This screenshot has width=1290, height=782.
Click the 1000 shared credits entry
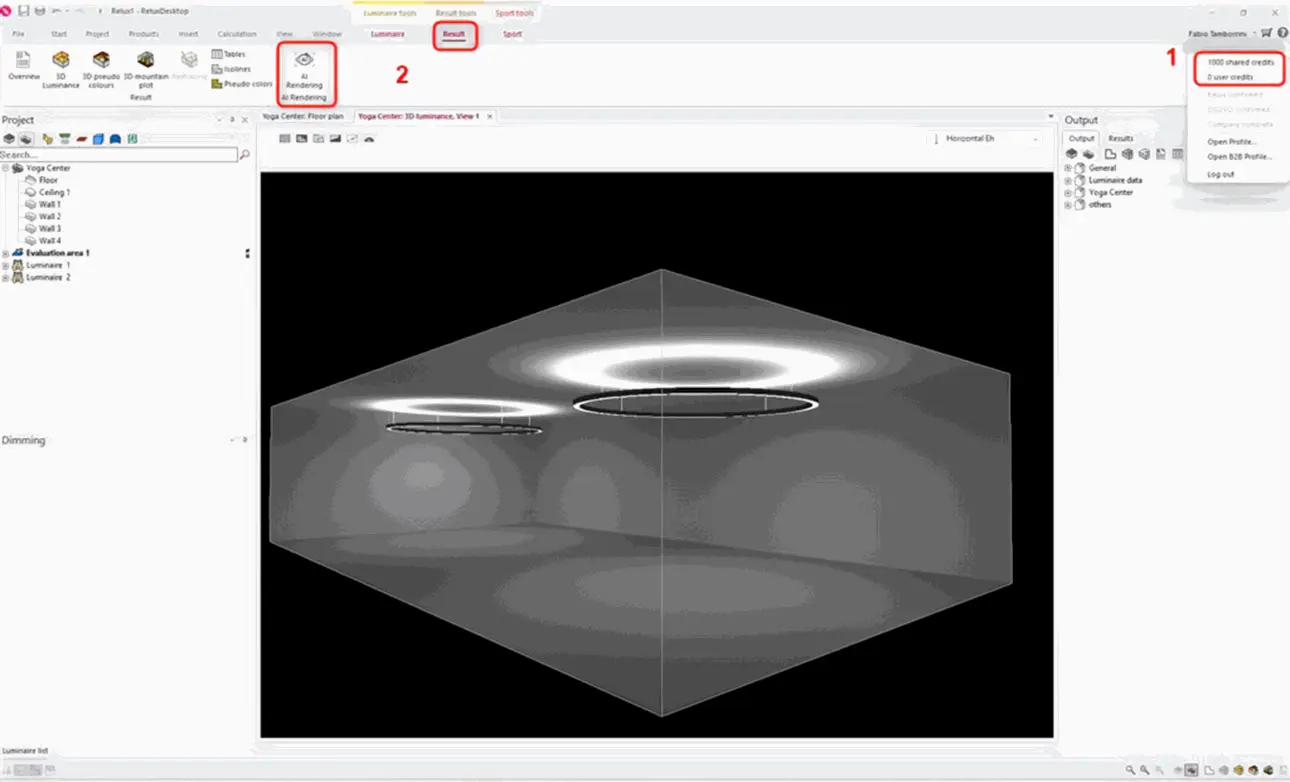(x=1240, y=62)
